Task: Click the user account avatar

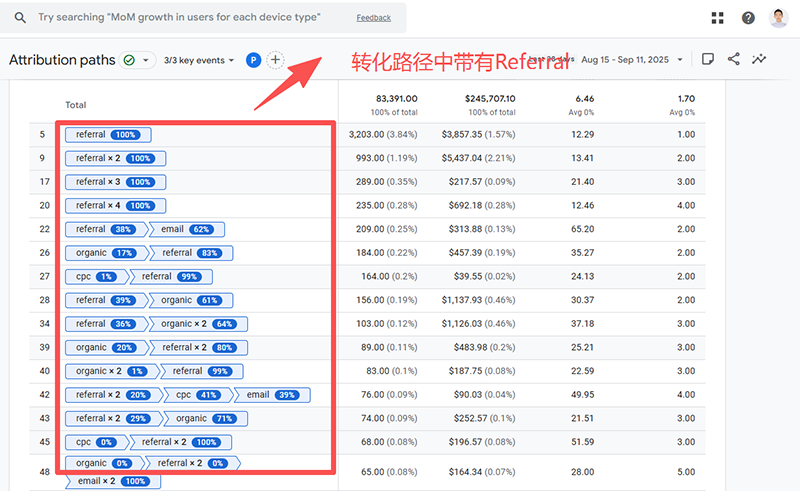Action: (779, 18)
